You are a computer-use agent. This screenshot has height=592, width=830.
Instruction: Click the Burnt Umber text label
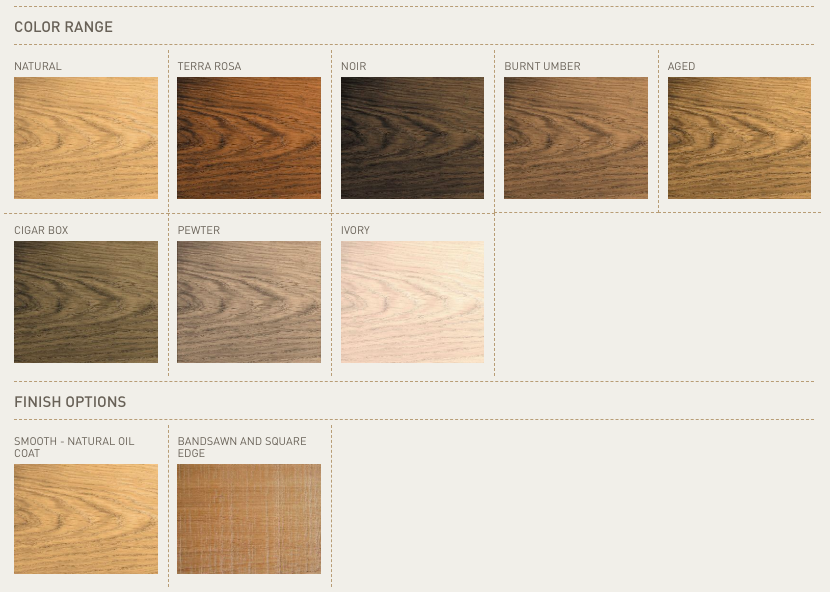(x=542, y=67)
